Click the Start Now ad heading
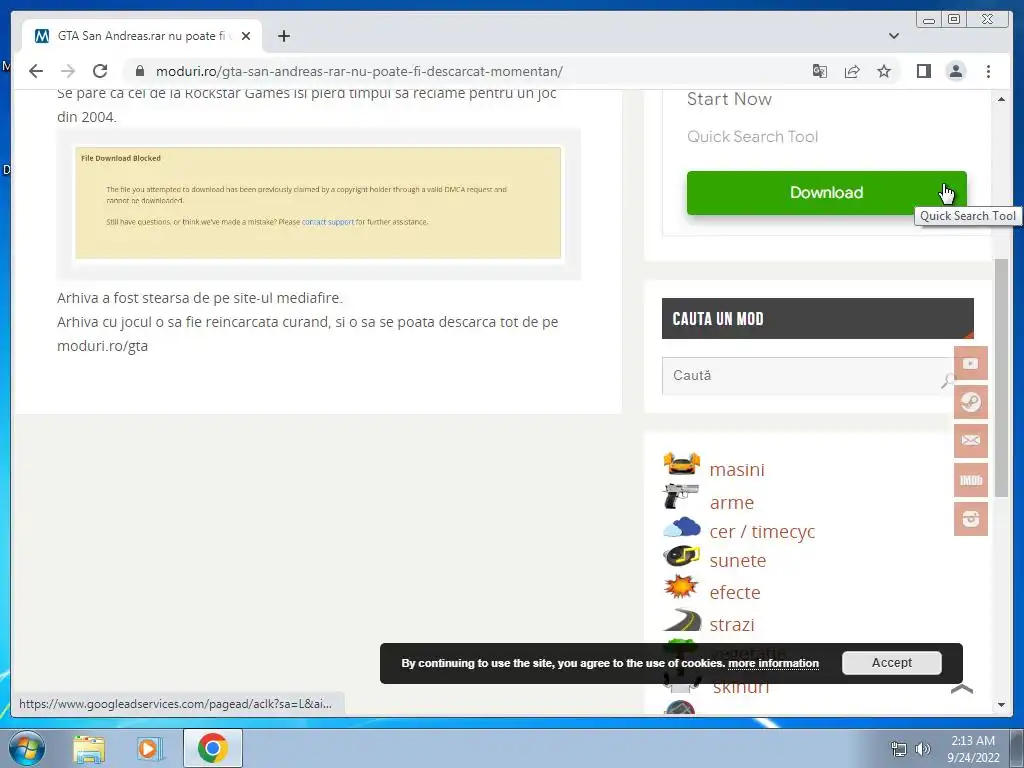 tap(729, 99)
